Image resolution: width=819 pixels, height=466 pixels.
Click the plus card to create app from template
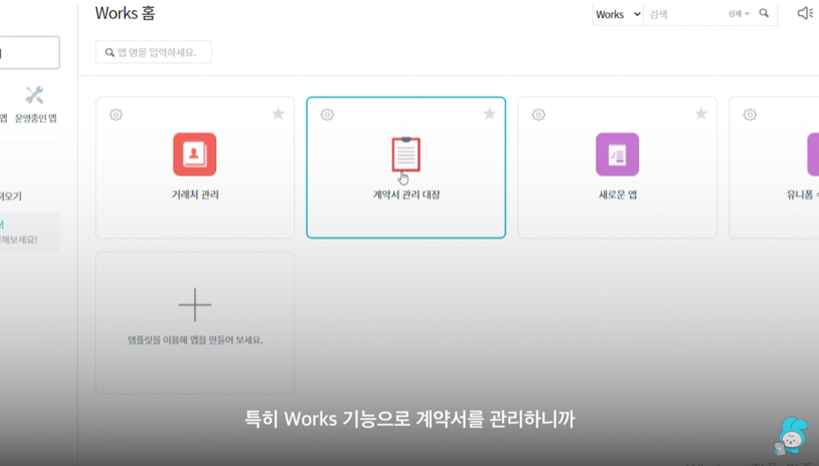click(x=195, y=323)
